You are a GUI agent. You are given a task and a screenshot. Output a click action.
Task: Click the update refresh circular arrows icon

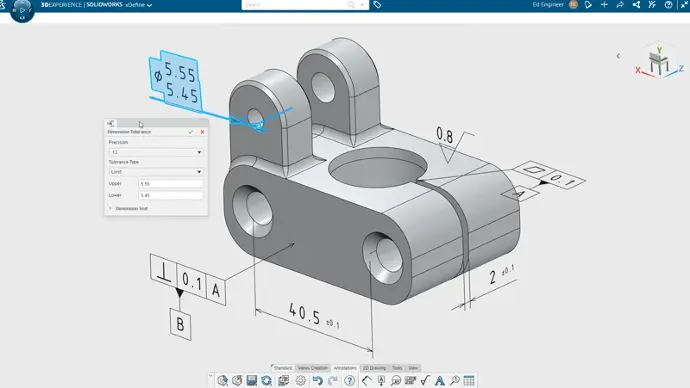266,381
